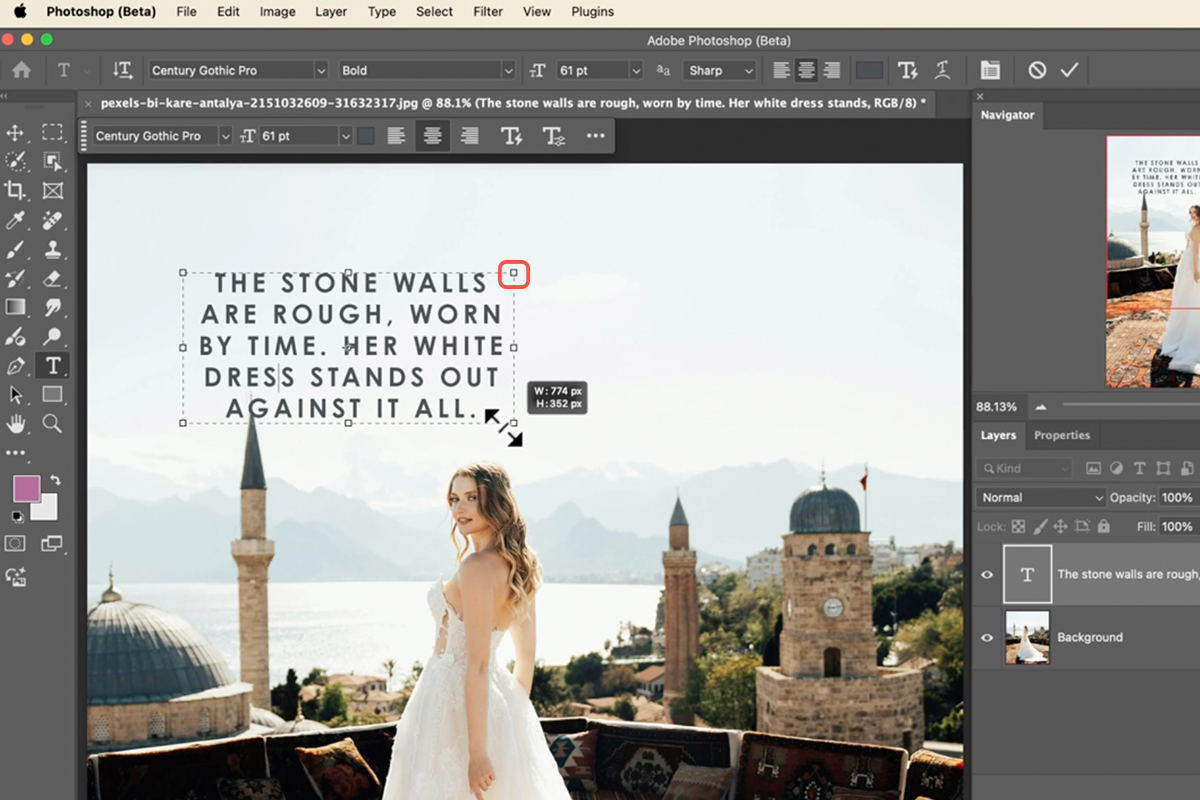Click the pink foreground color swatch
1200x800 pixels.
pos(26,489)
